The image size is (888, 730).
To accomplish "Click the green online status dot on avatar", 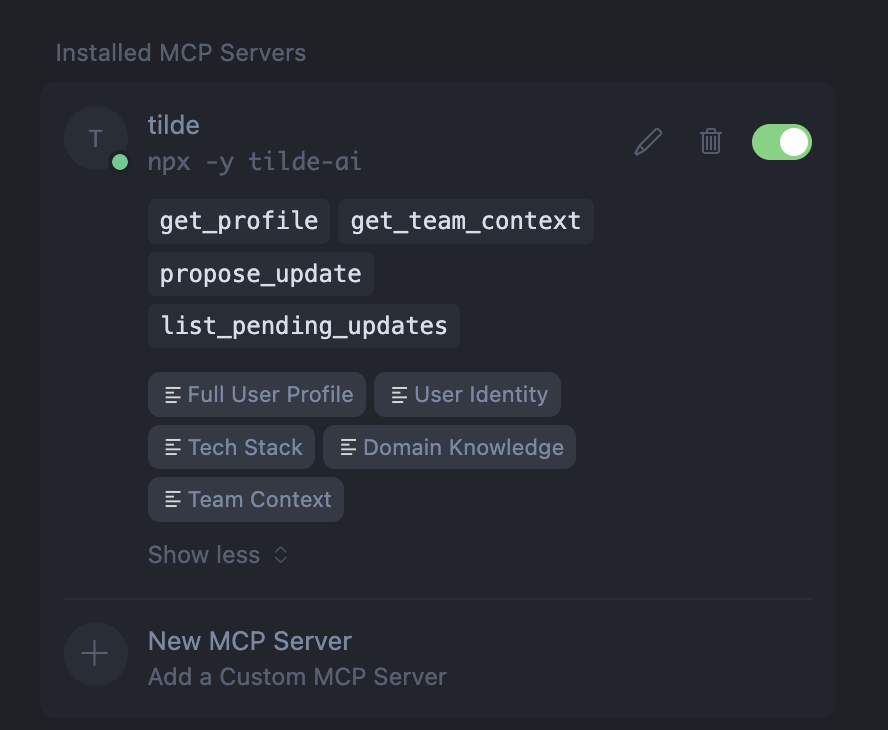I will pos(119,162).
